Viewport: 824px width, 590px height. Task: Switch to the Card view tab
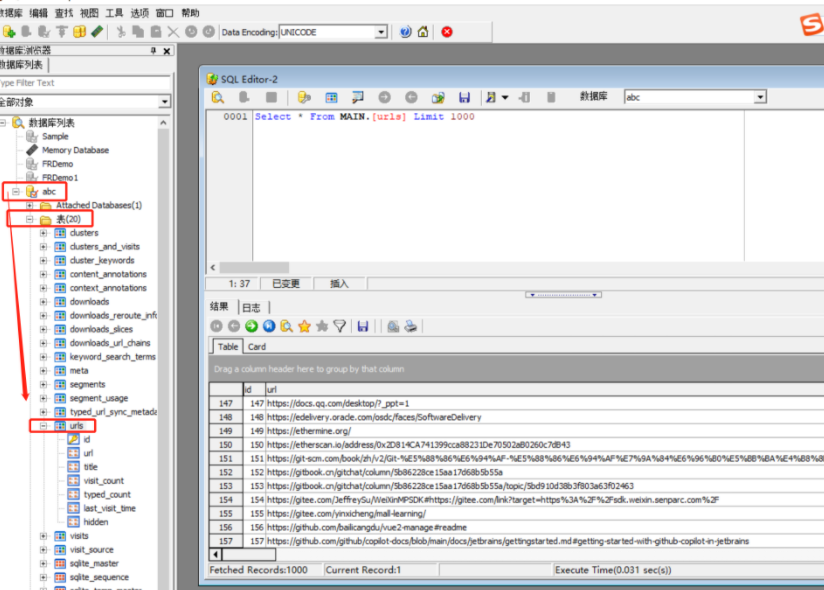tap(257, 347)
